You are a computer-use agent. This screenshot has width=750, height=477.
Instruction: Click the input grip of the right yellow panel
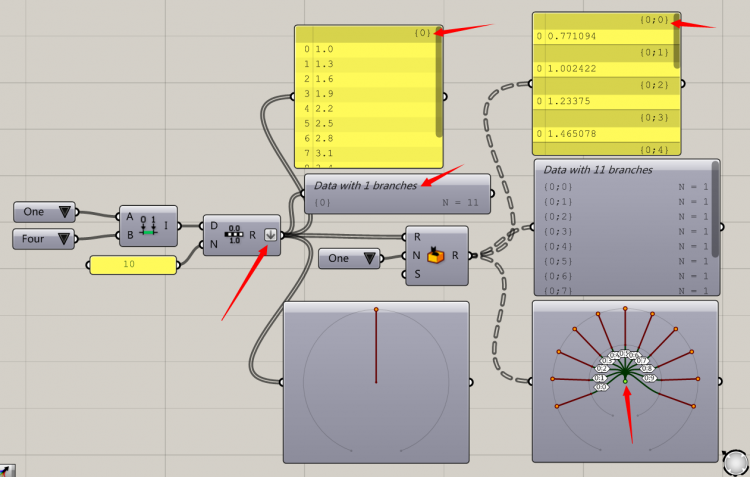coord(530,84)
